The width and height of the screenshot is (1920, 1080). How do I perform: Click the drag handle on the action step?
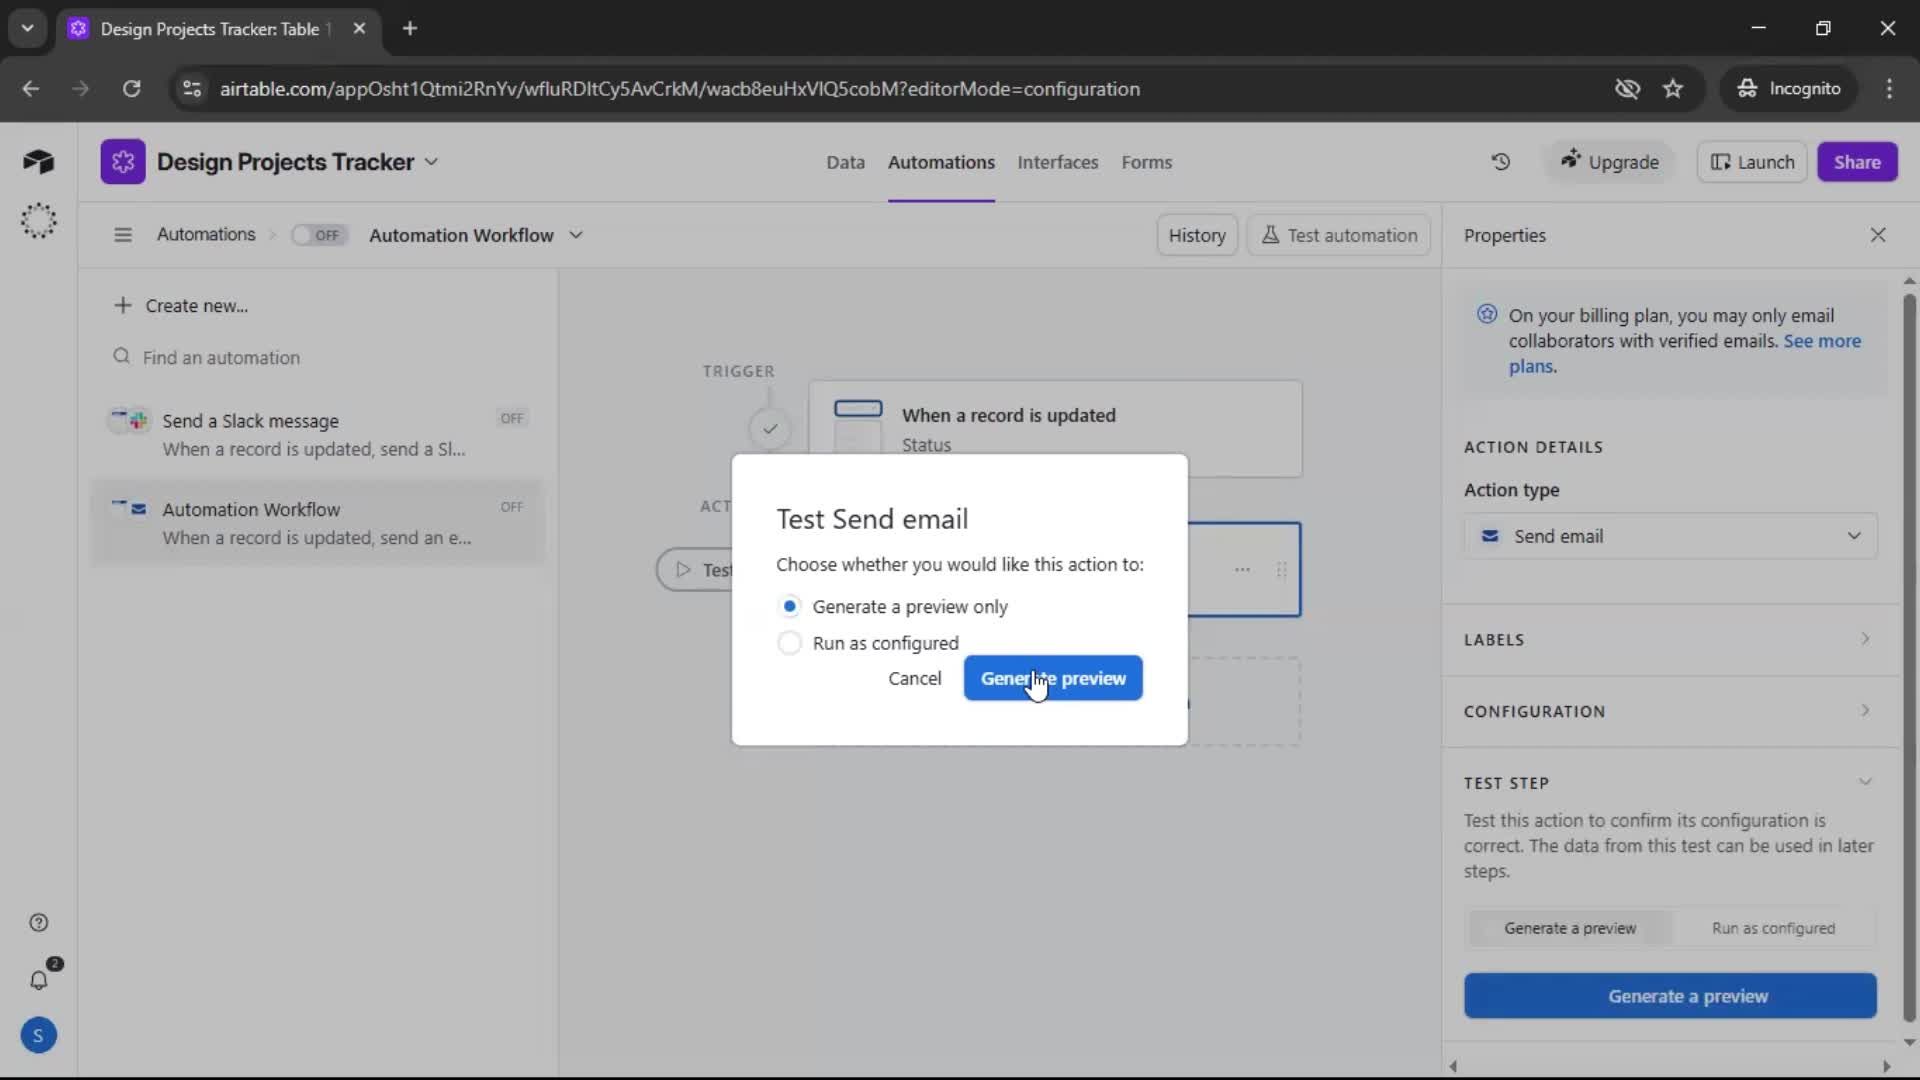click(x=1281, y=570)
